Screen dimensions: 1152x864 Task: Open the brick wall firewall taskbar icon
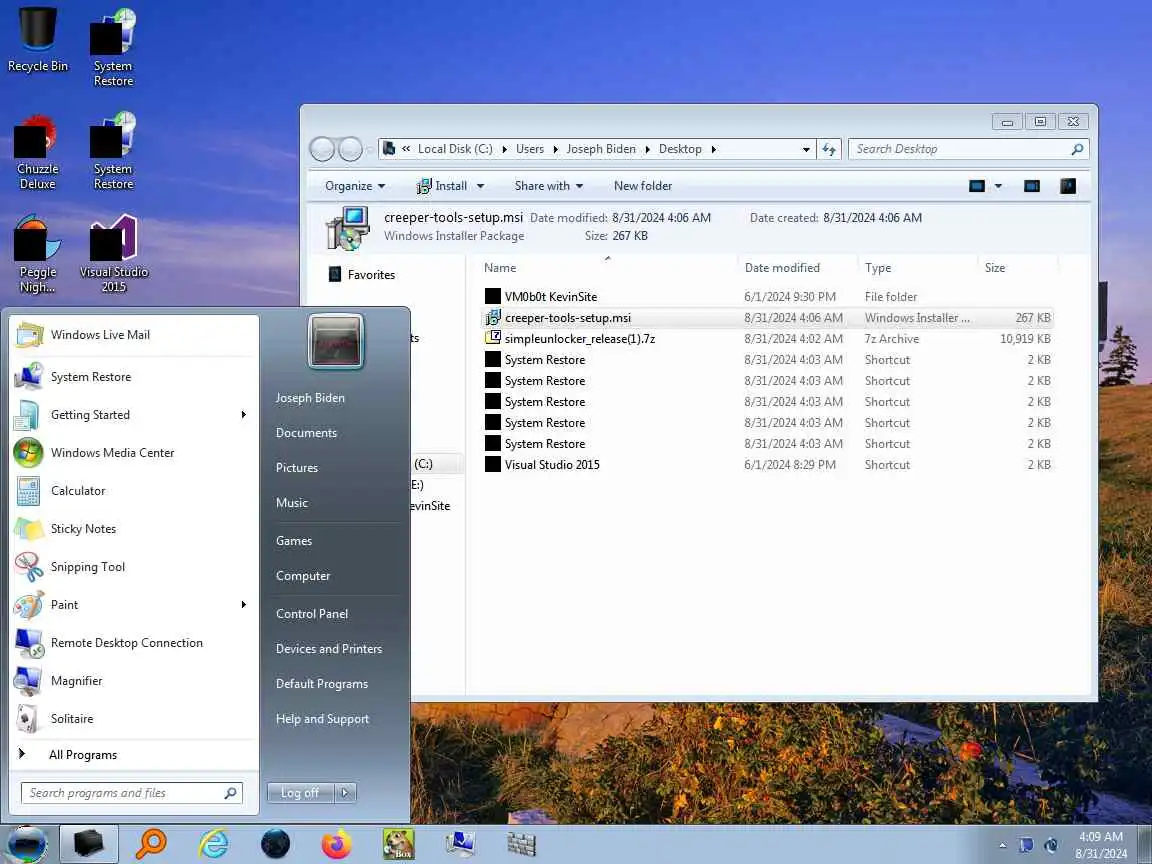click(x=522, y=844)
